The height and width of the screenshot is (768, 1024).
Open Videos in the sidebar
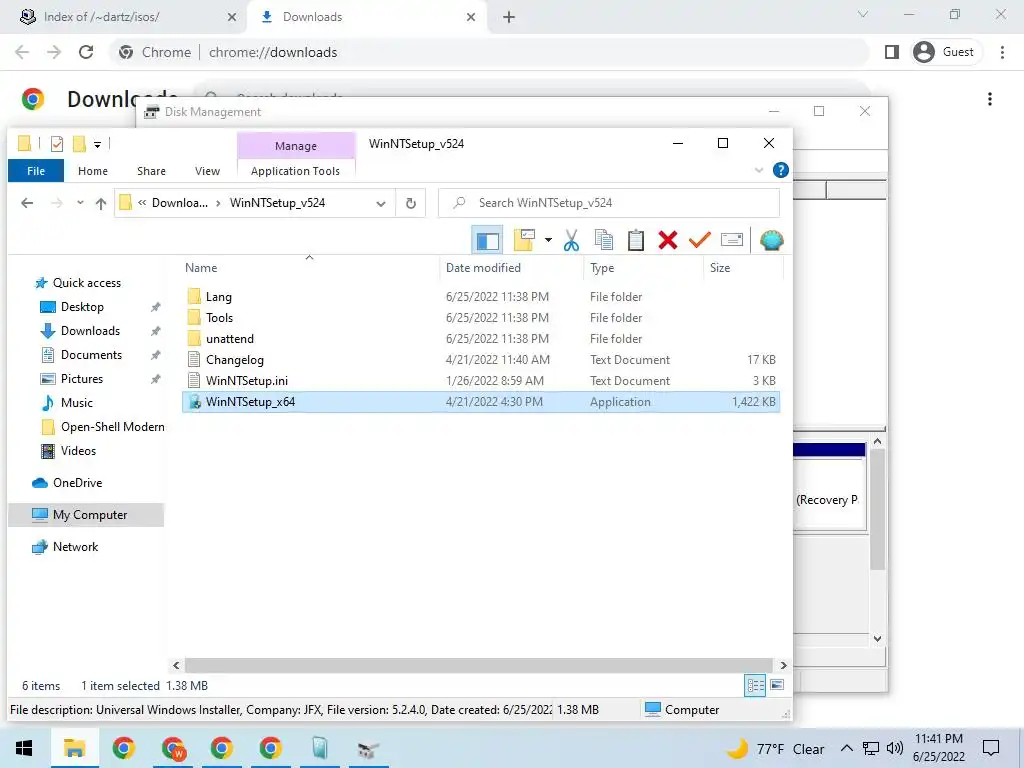pos(78,451)
